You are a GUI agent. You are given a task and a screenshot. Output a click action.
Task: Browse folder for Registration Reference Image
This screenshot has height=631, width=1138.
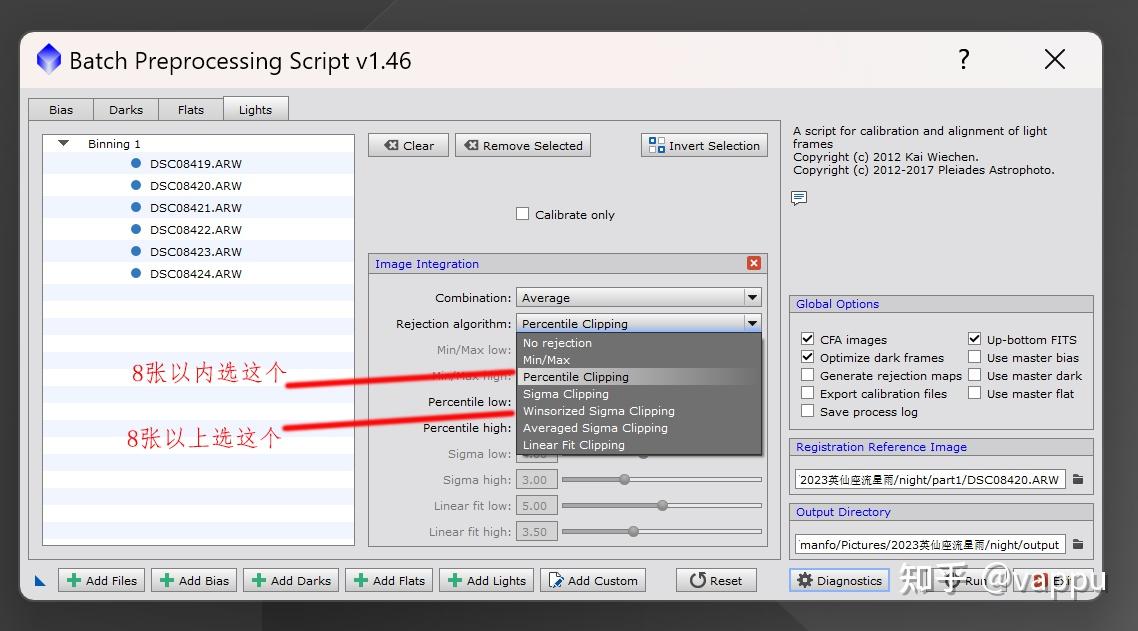tap(1078, 479)
